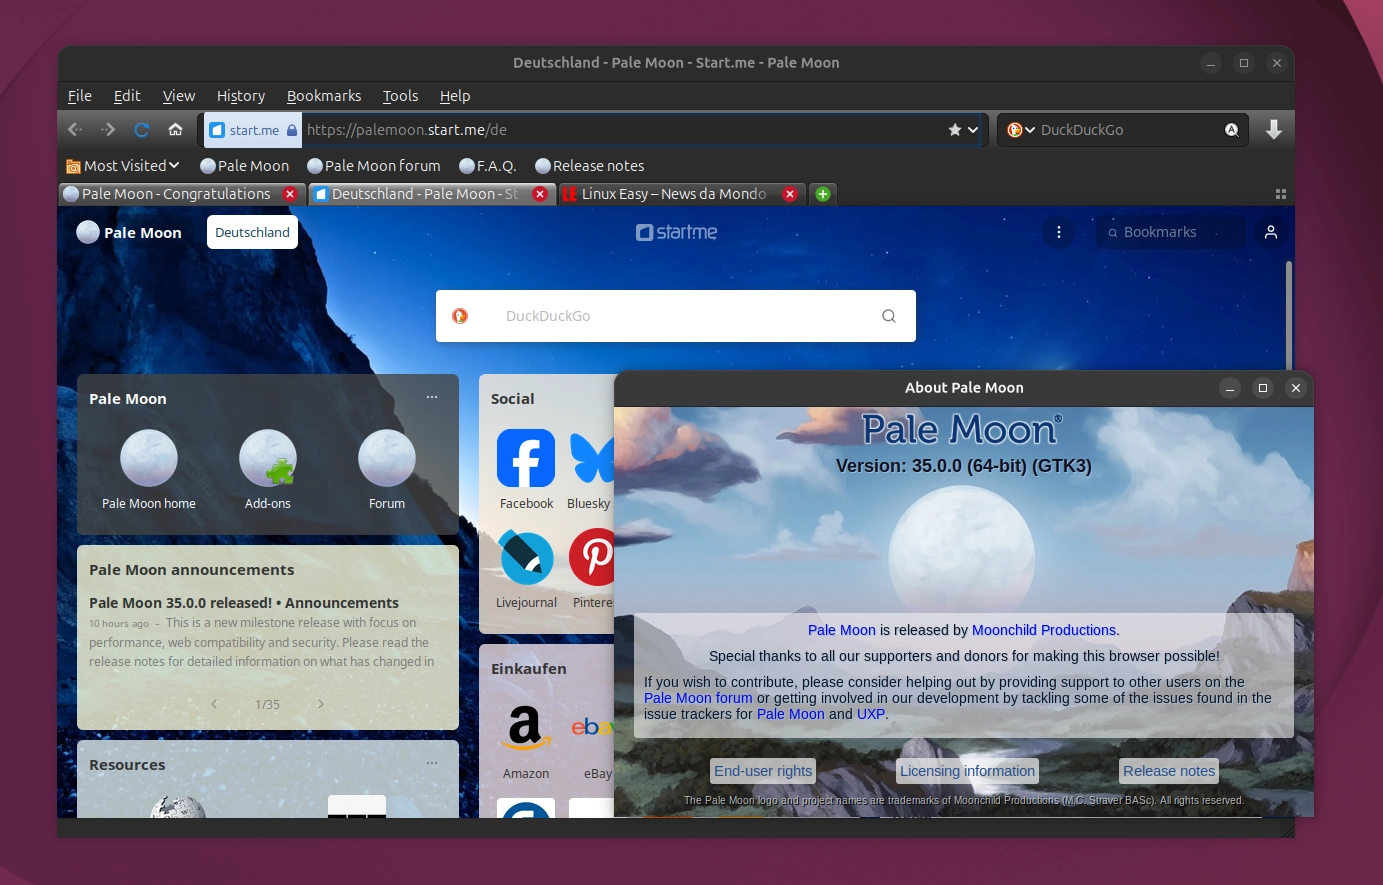Open Pale Moon 35.0.0 released announcement
Image resolution: width=1383 pixels, height=885 pixels.
(244, 603)
